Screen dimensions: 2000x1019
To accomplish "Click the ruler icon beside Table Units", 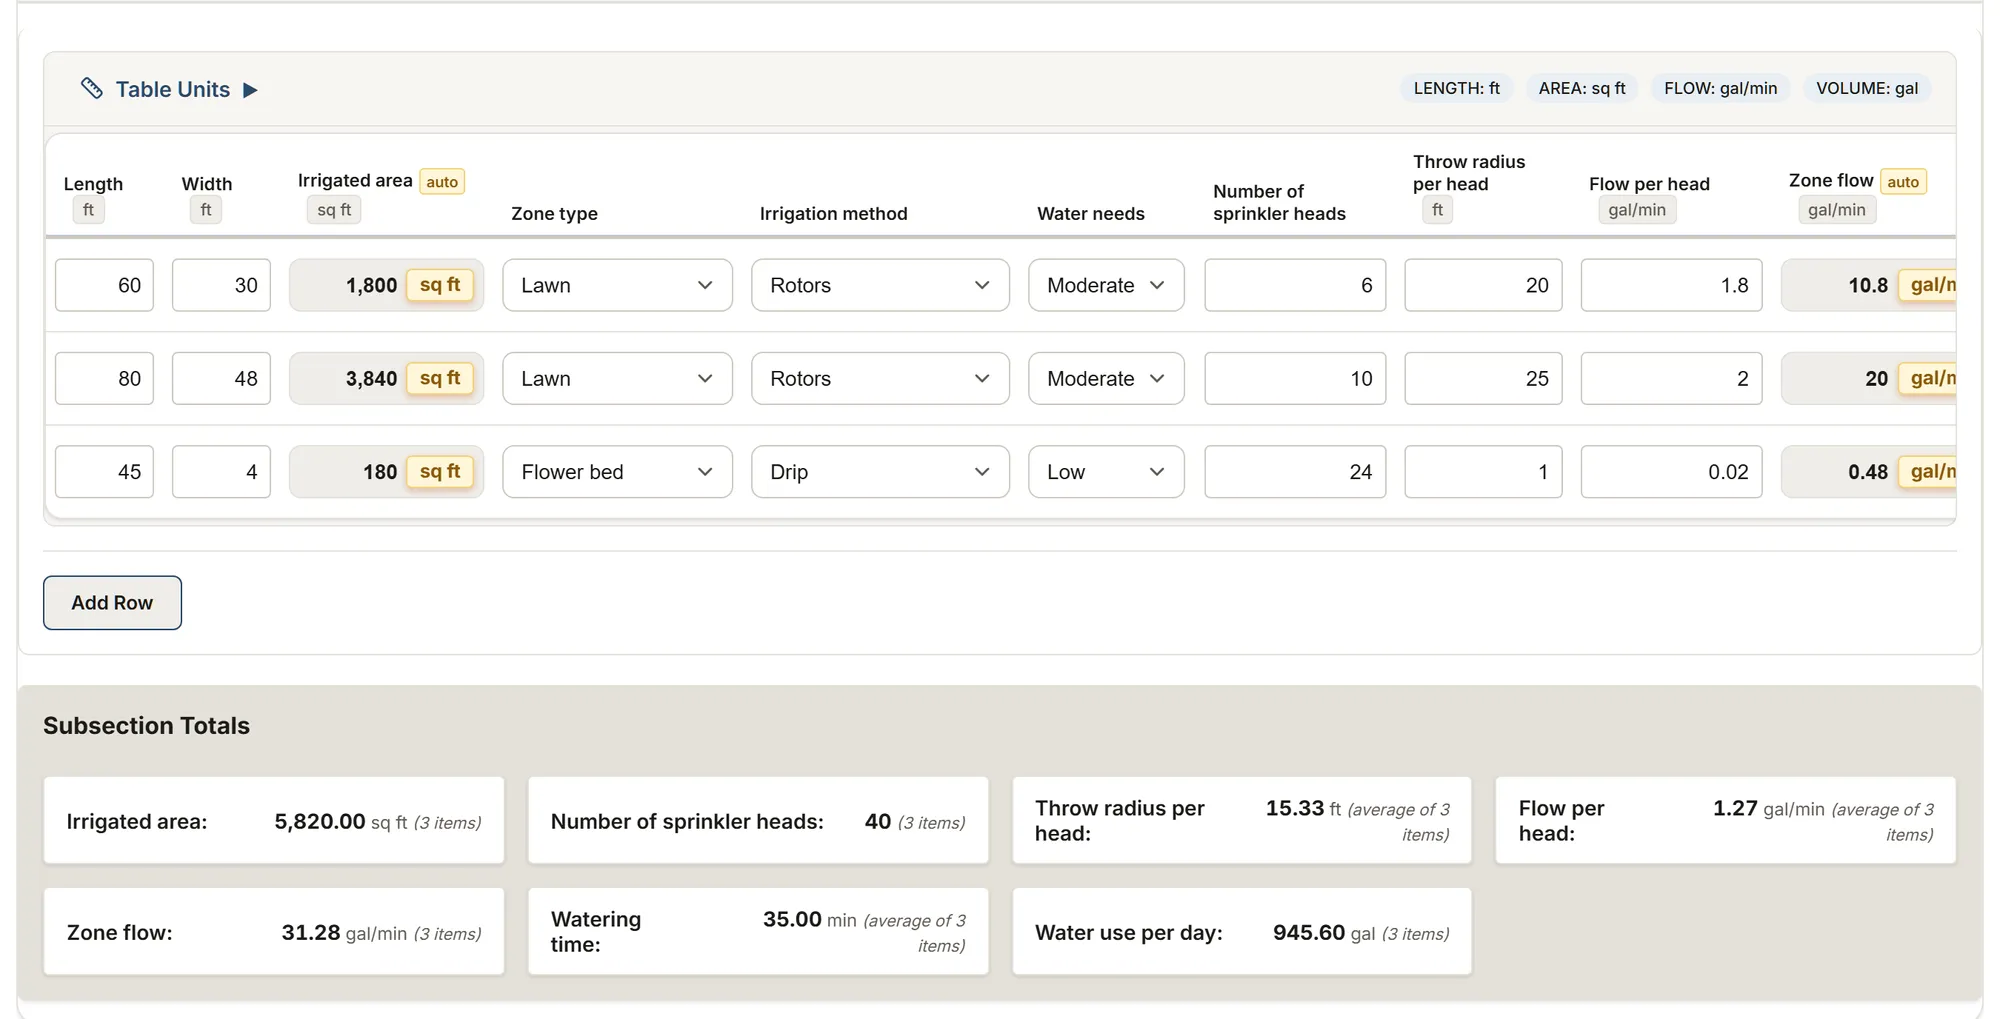I will [x=92, y=89].
